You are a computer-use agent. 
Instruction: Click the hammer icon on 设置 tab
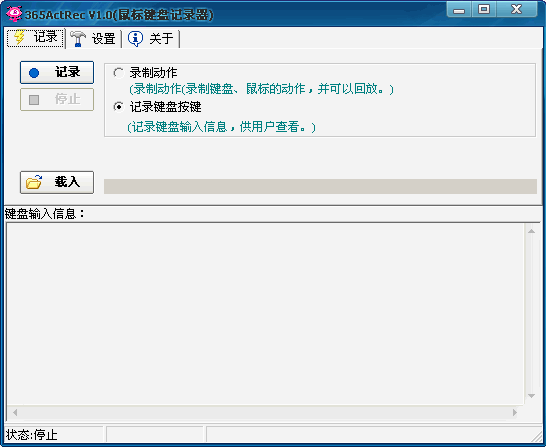[78, 38]
